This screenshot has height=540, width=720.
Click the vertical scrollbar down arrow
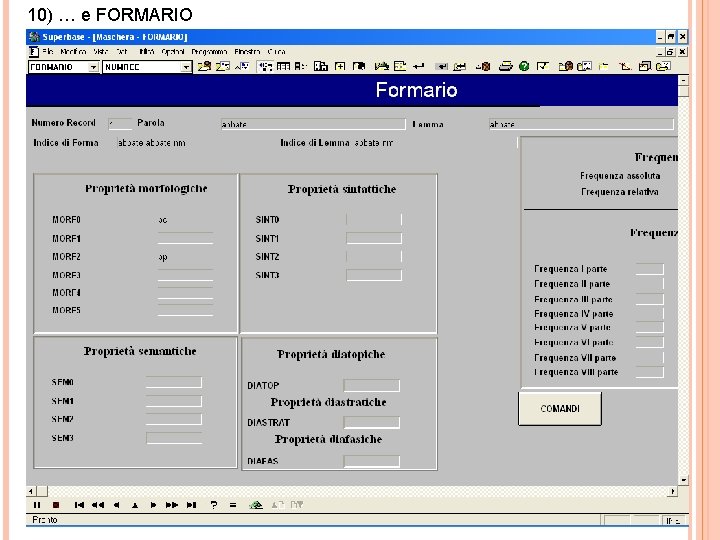click(683, 480)
